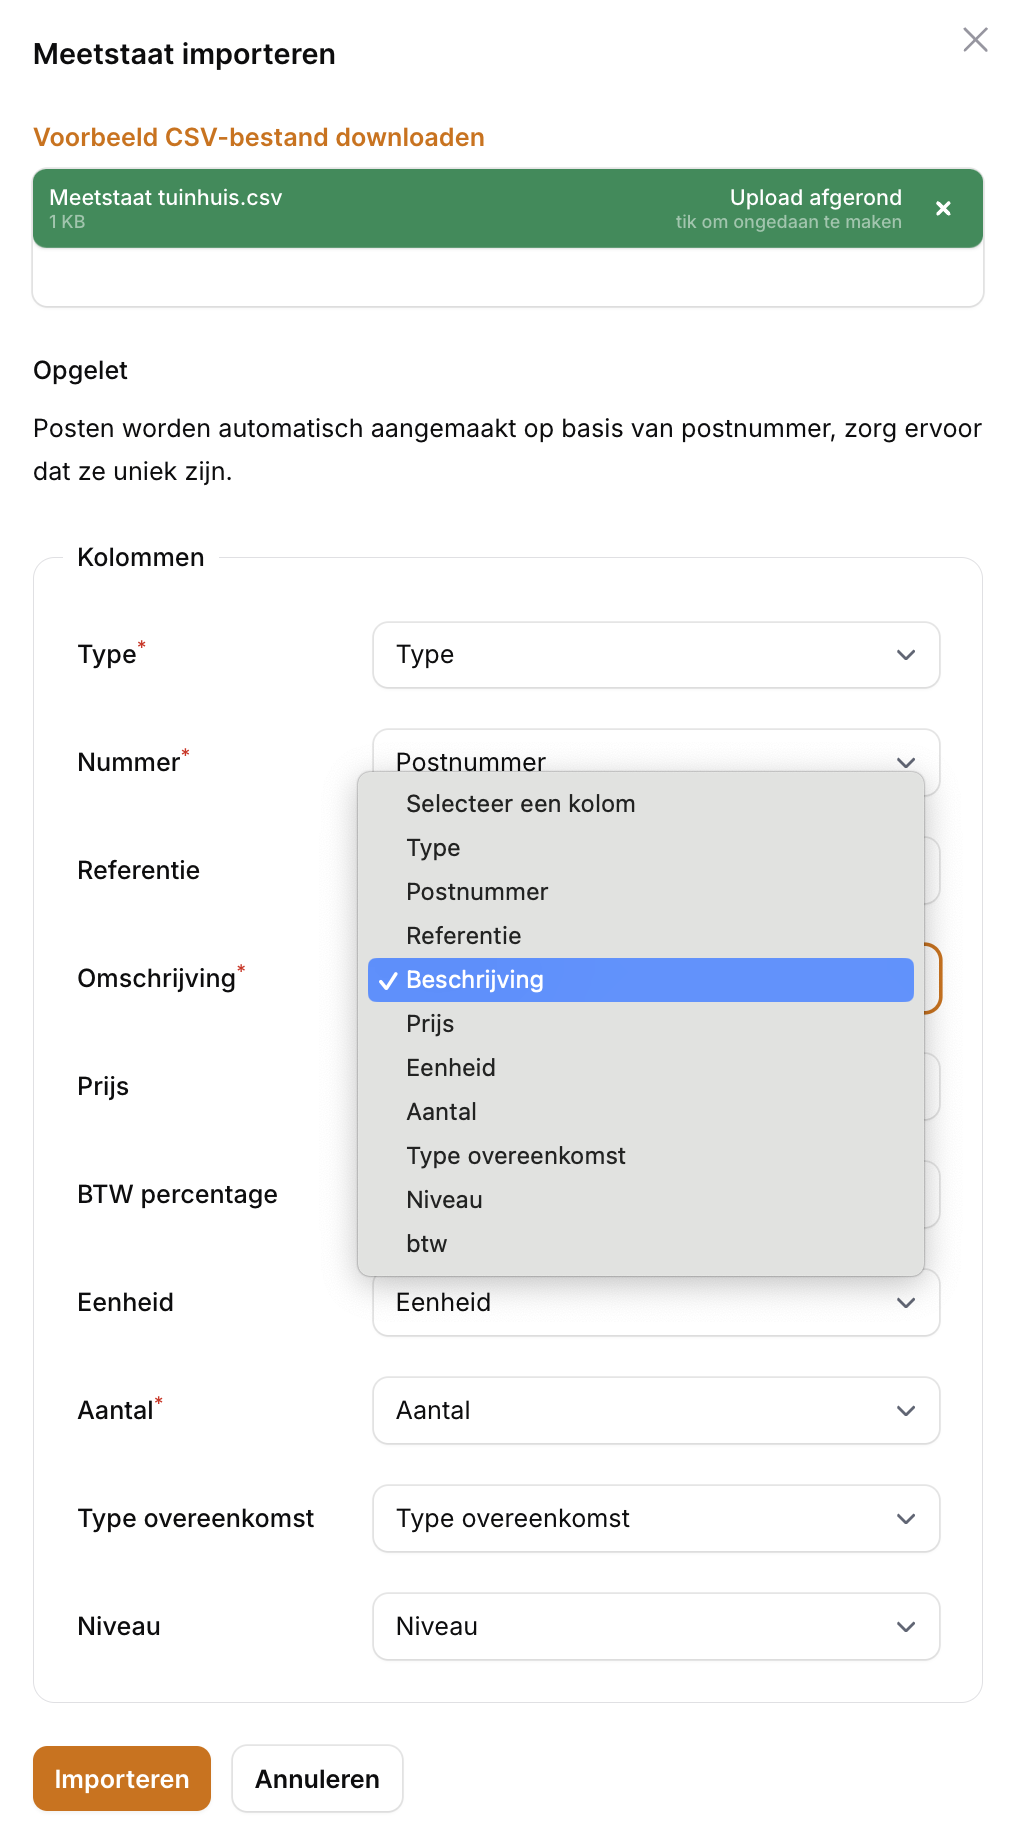Expand the Type overeenkomst dropdown
Viewport: 1018px width, 1846px height.
click(x=655, y=1519)
